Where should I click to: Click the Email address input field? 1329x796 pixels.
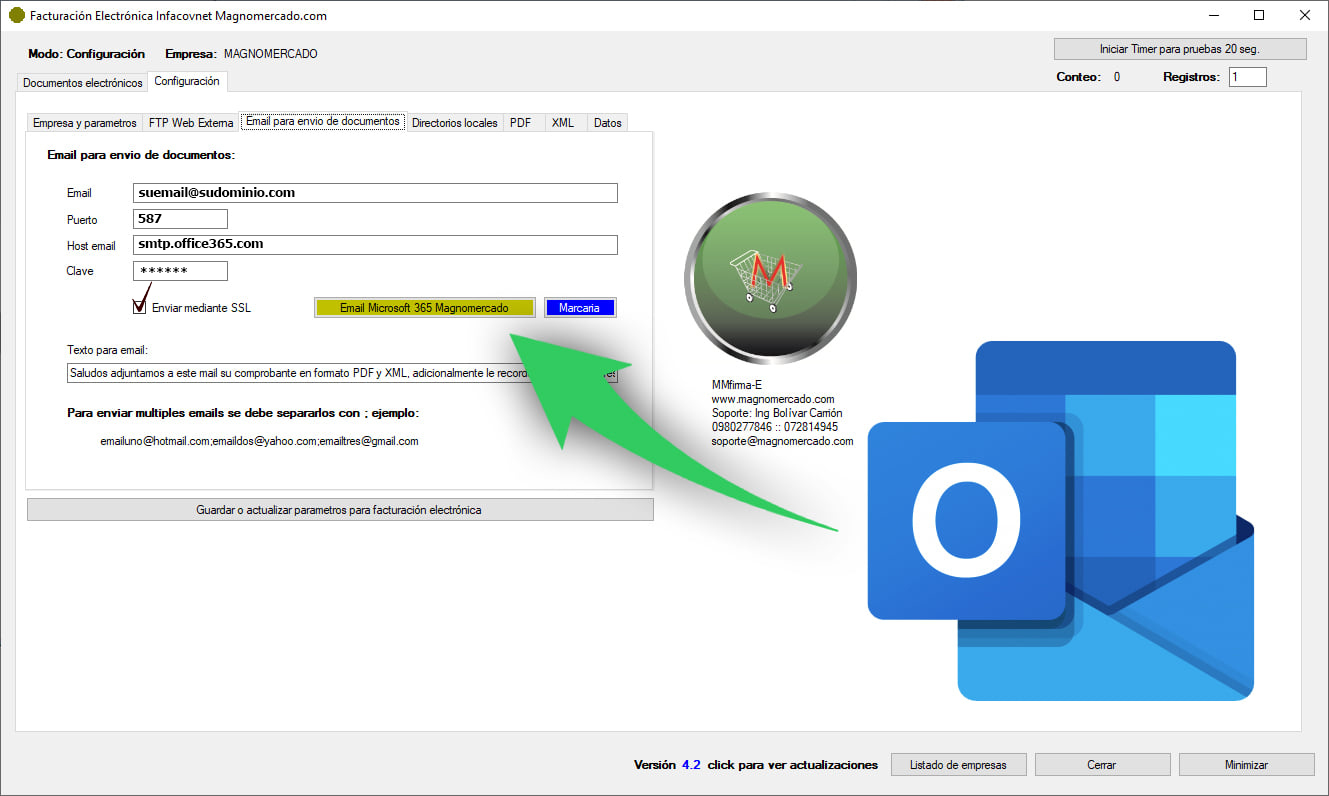click(375, 193)
